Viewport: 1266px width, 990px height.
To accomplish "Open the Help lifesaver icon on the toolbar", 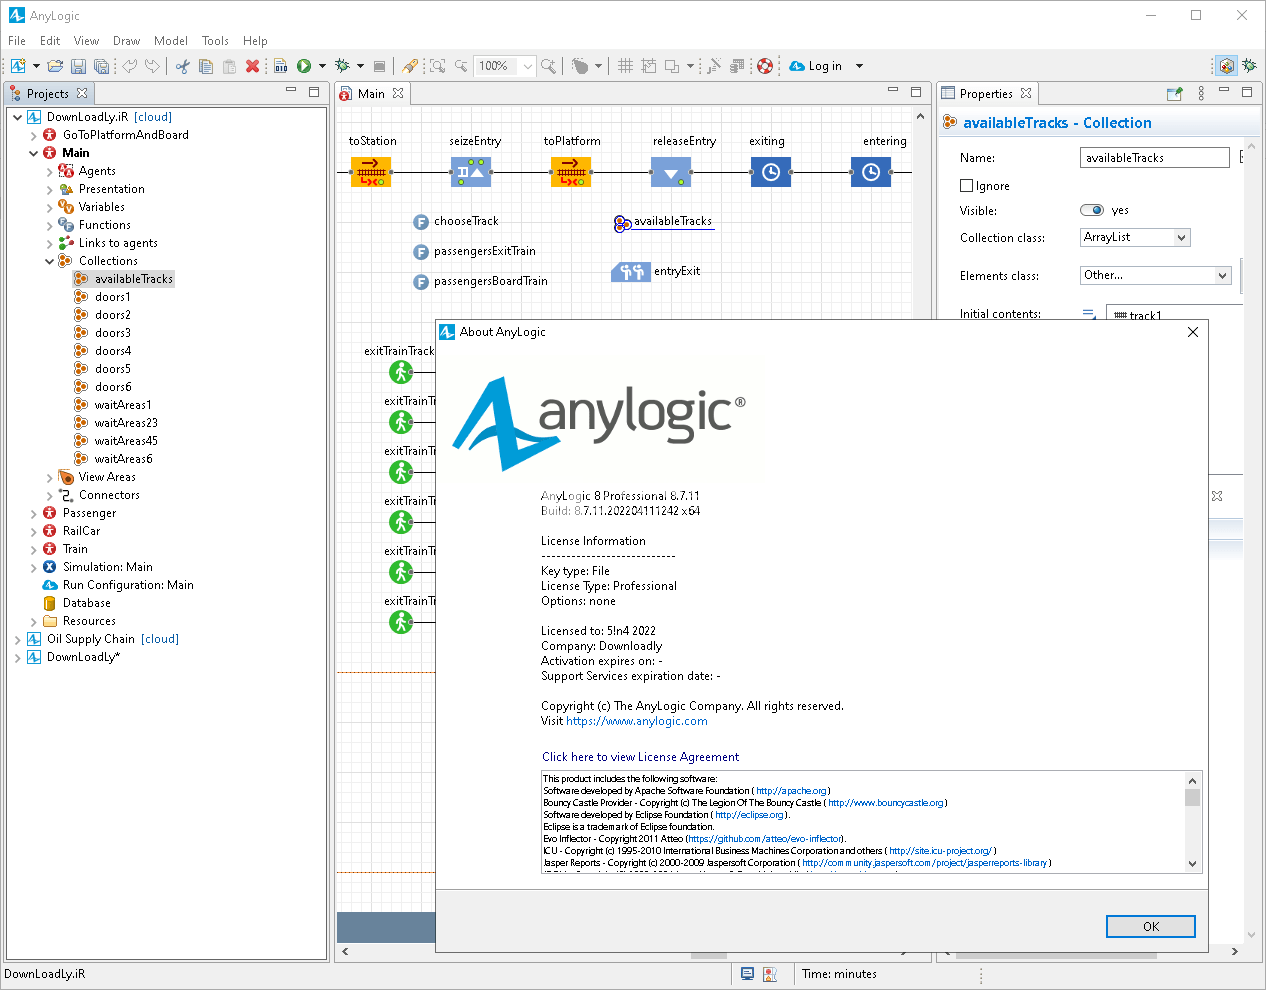I will tap(763, 65).
